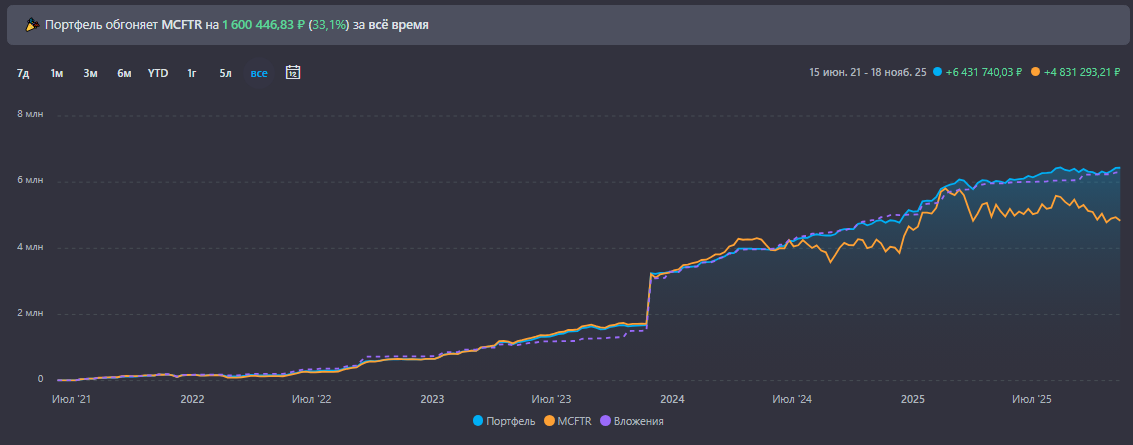The height and width of the screenshot is (445, 1133).
Task: Open the calendar date range picker
Action: point(293,72)
